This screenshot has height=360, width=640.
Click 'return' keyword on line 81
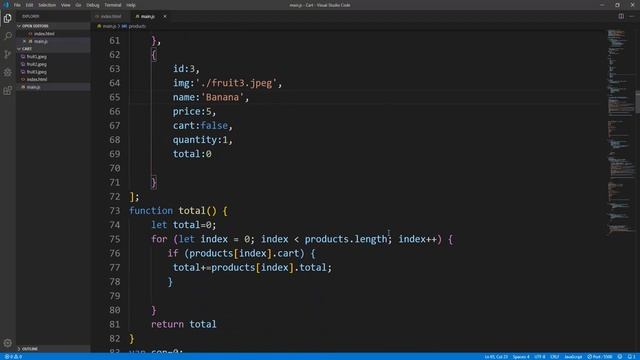click(167, 324)
